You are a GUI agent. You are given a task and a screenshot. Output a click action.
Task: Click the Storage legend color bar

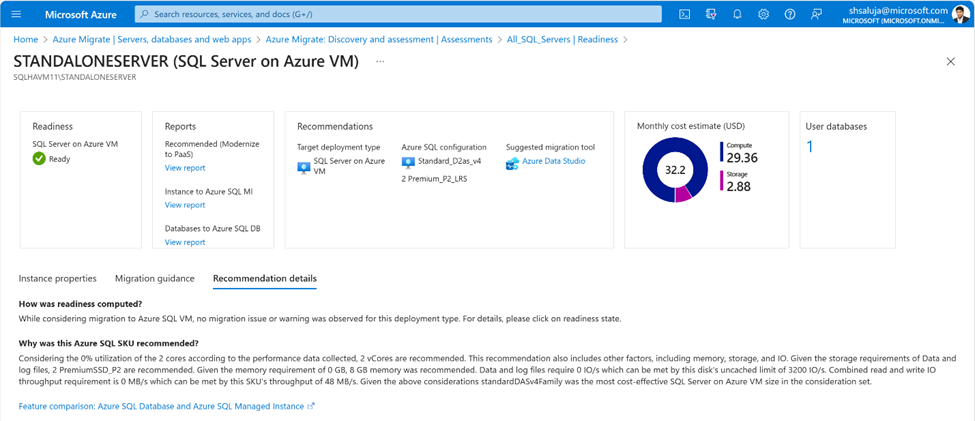(721, 182)
